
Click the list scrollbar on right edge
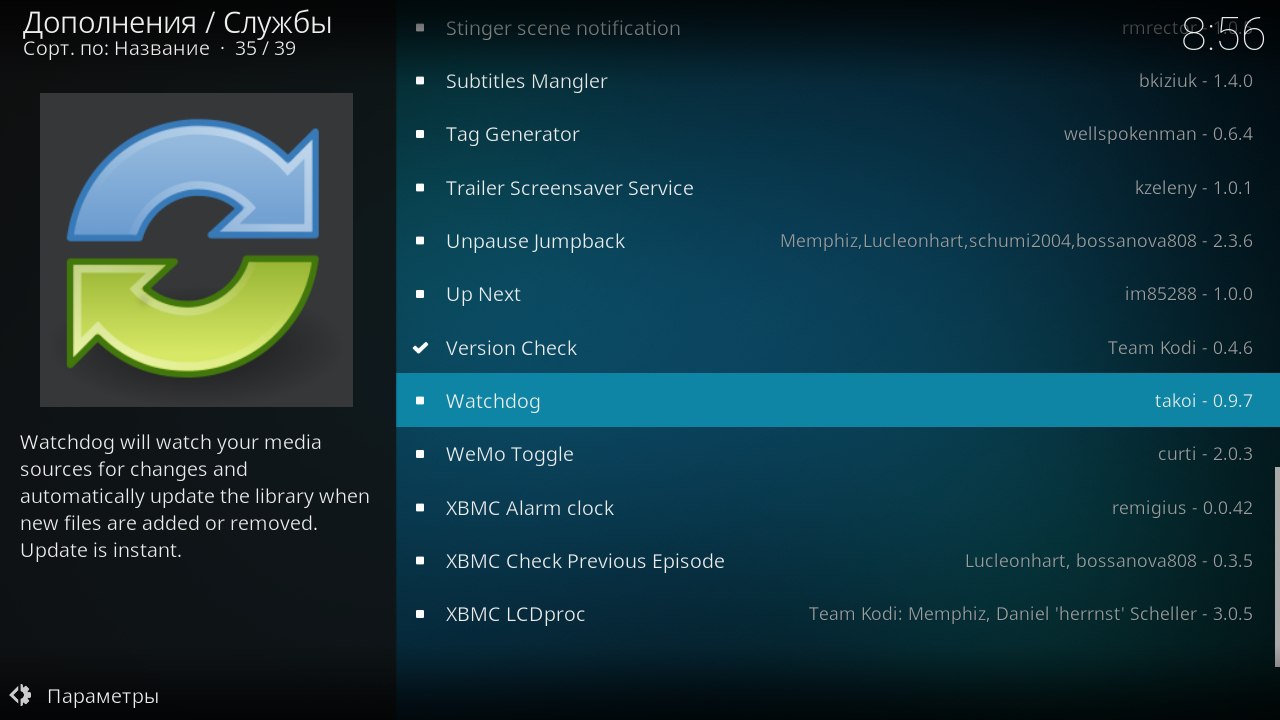click(x=1276, y=565)
